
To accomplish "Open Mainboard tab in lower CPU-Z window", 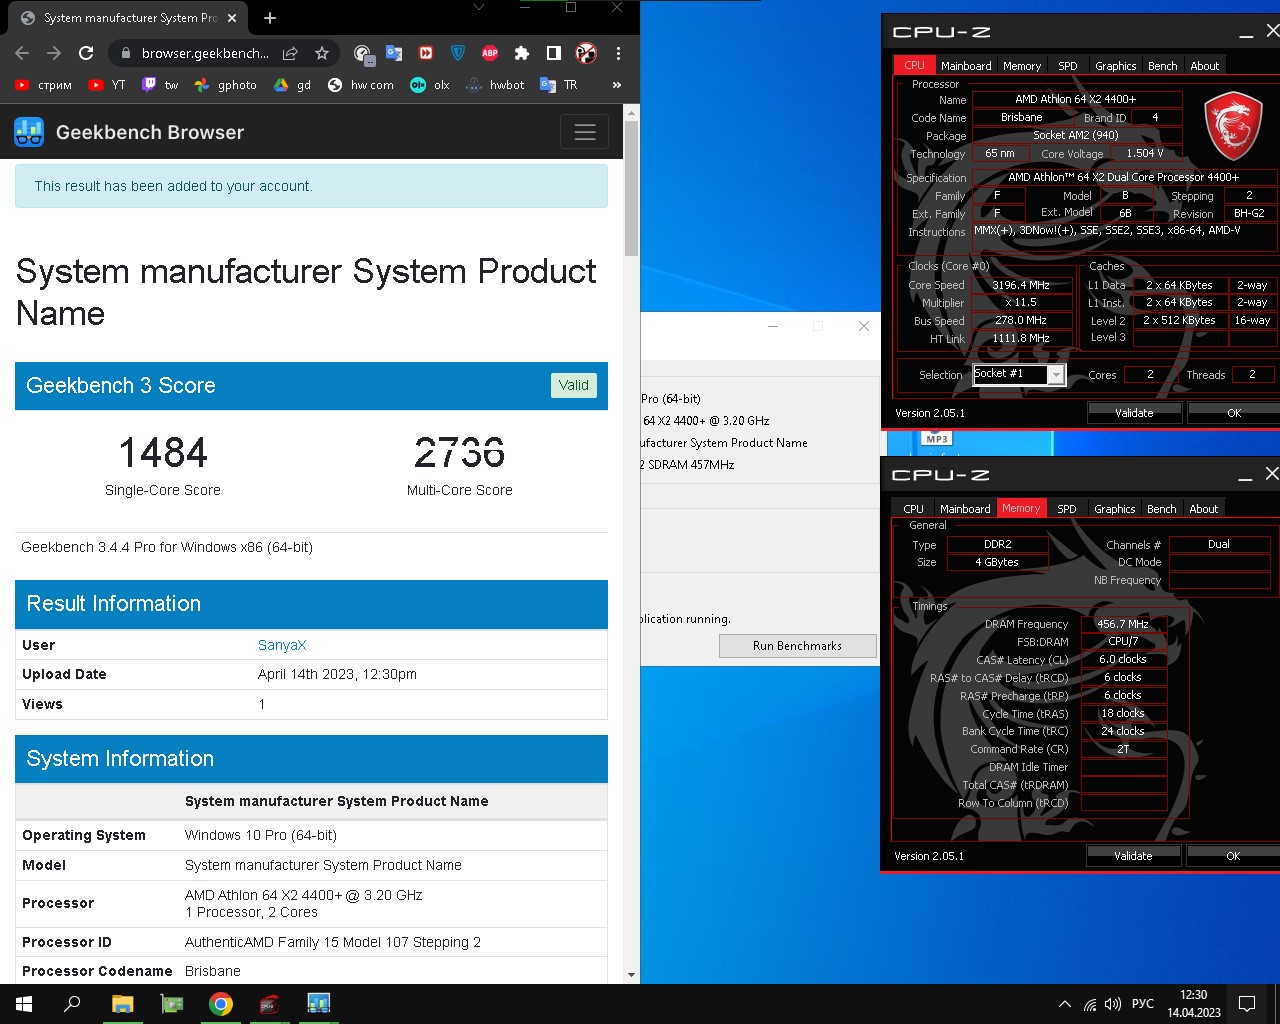I will coord(965,509).
